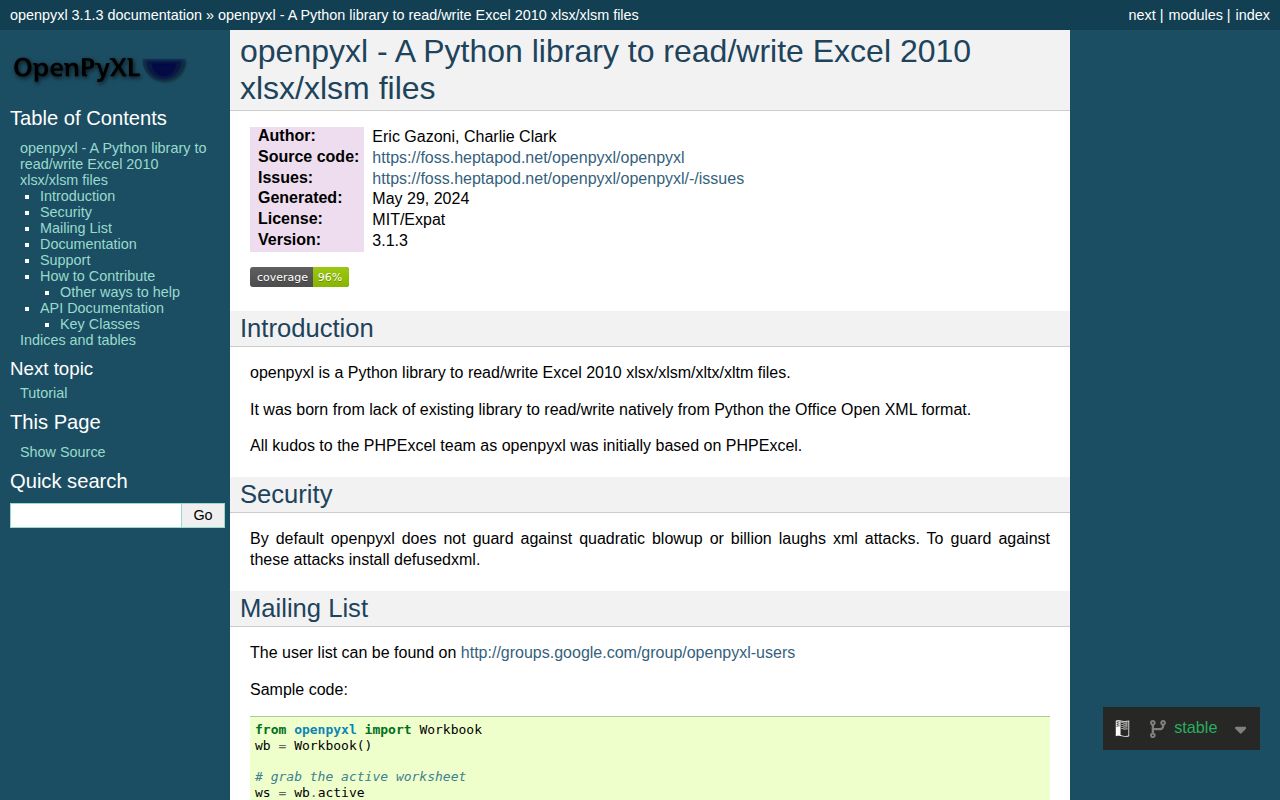Open the stable version label
The height and width of the screenshot is (800, 1280).
click(1195, 727)
